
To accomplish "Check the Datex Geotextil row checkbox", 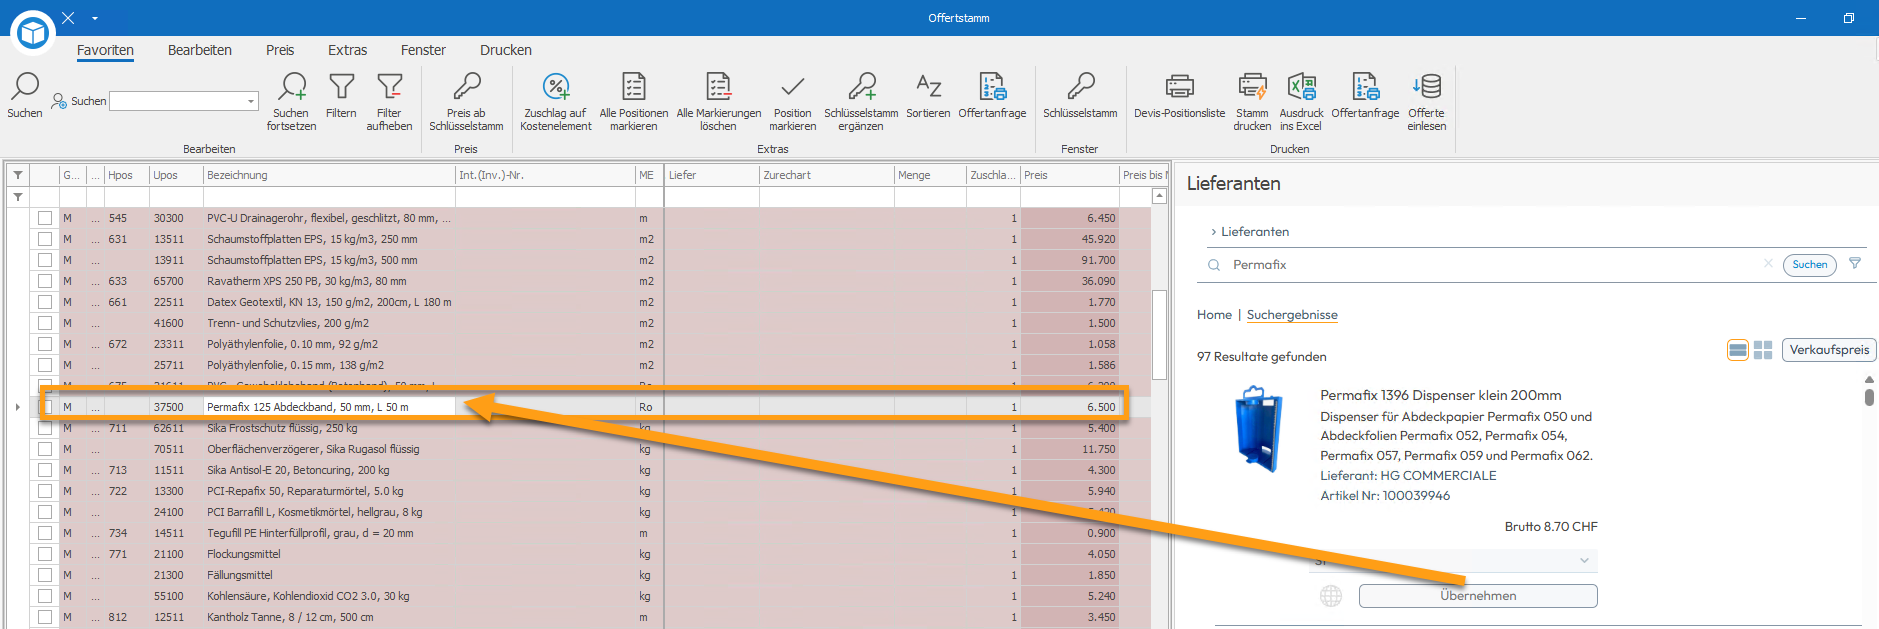I will click(x=45, y=302).
